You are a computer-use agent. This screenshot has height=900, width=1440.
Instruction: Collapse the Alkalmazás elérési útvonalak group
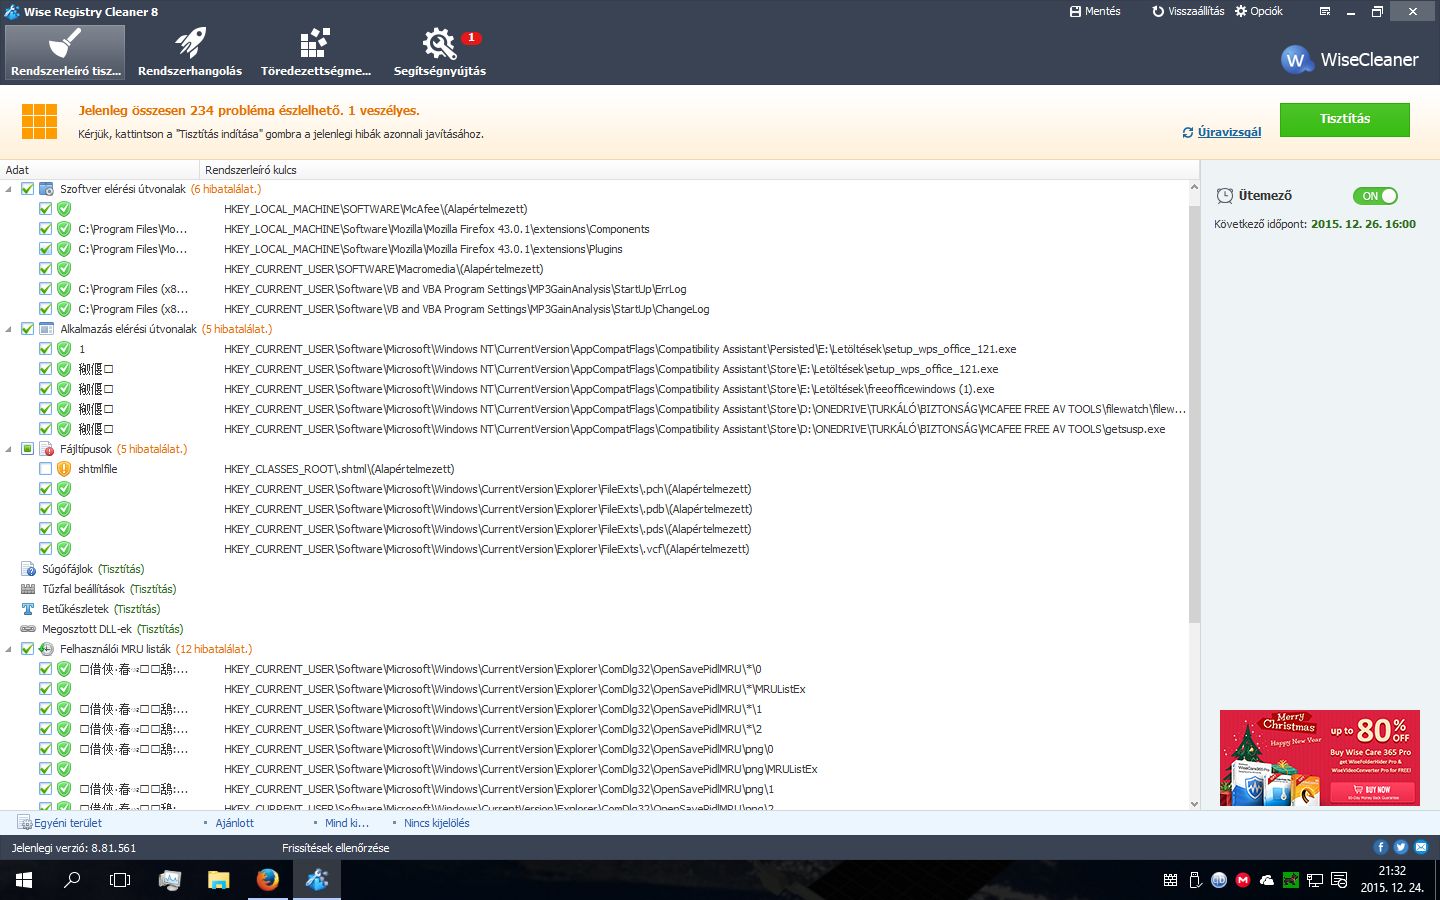click(x=9, y=329)
